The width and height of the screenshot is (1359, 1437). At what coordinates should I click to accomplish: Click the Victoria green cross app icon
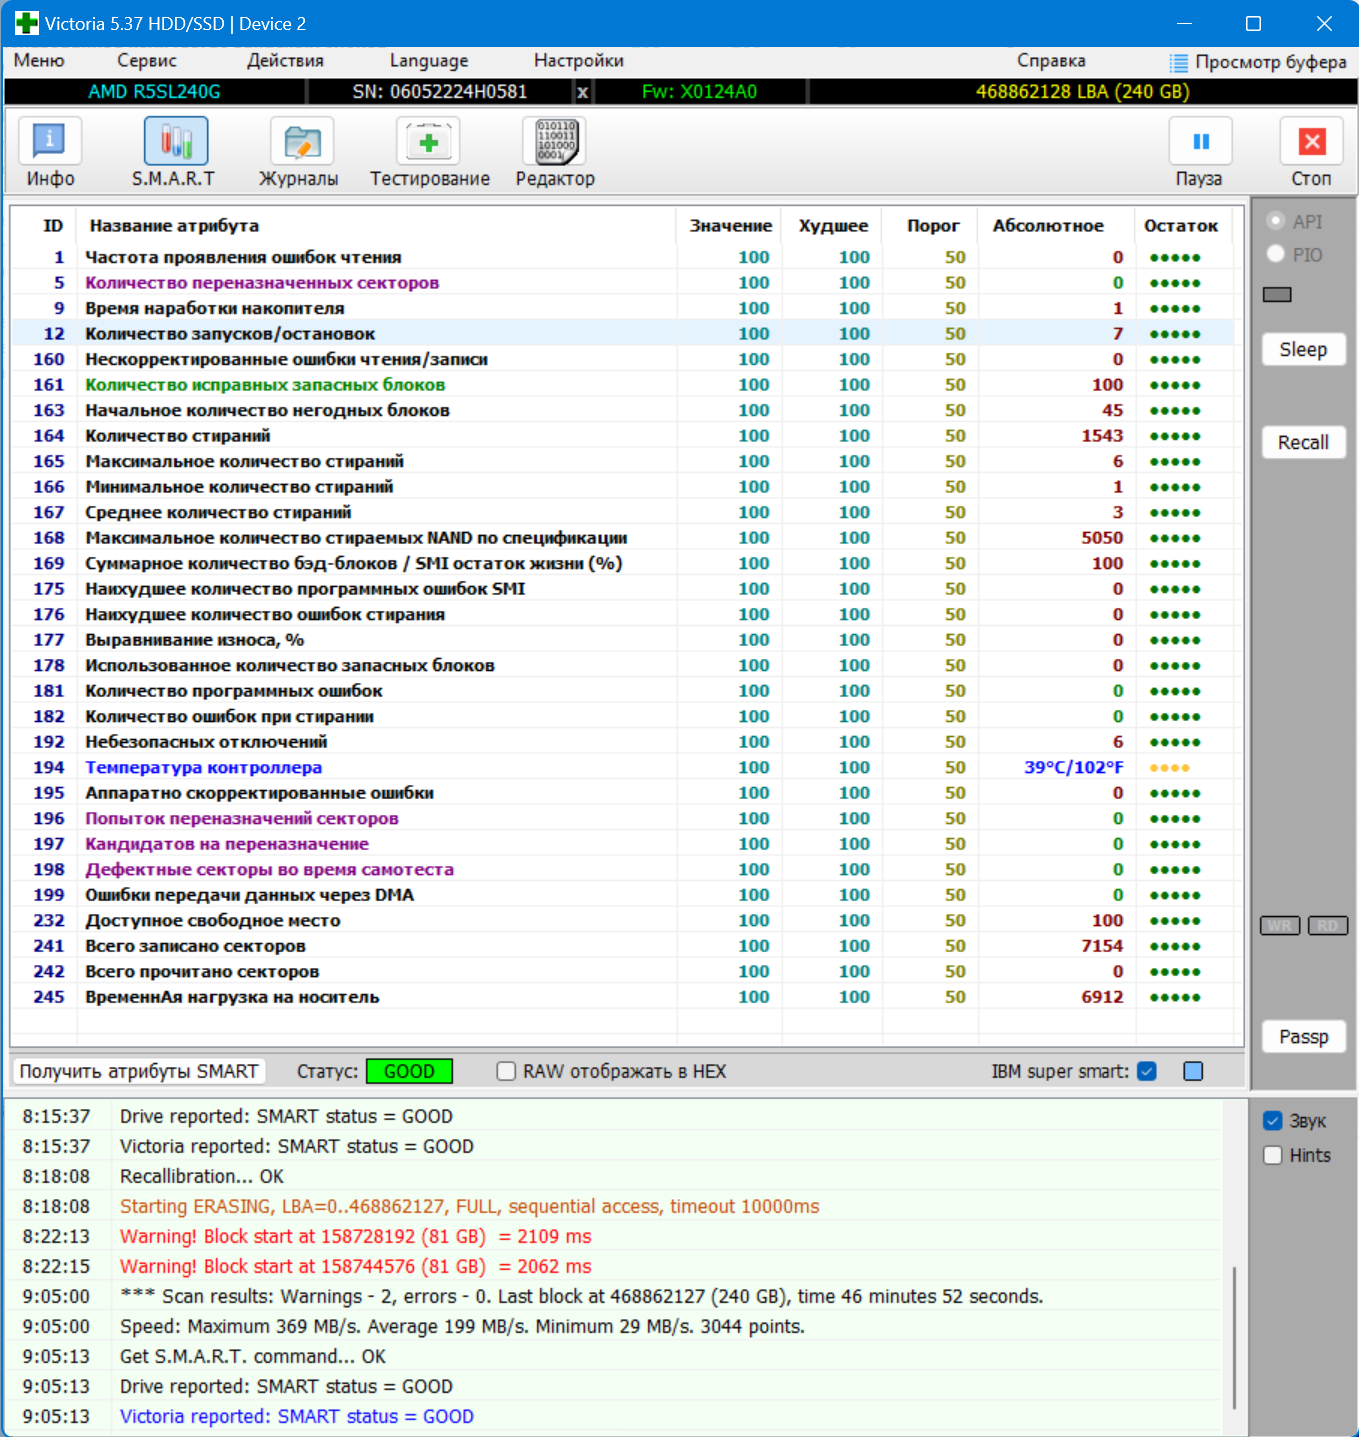click(x=26, y=23)
